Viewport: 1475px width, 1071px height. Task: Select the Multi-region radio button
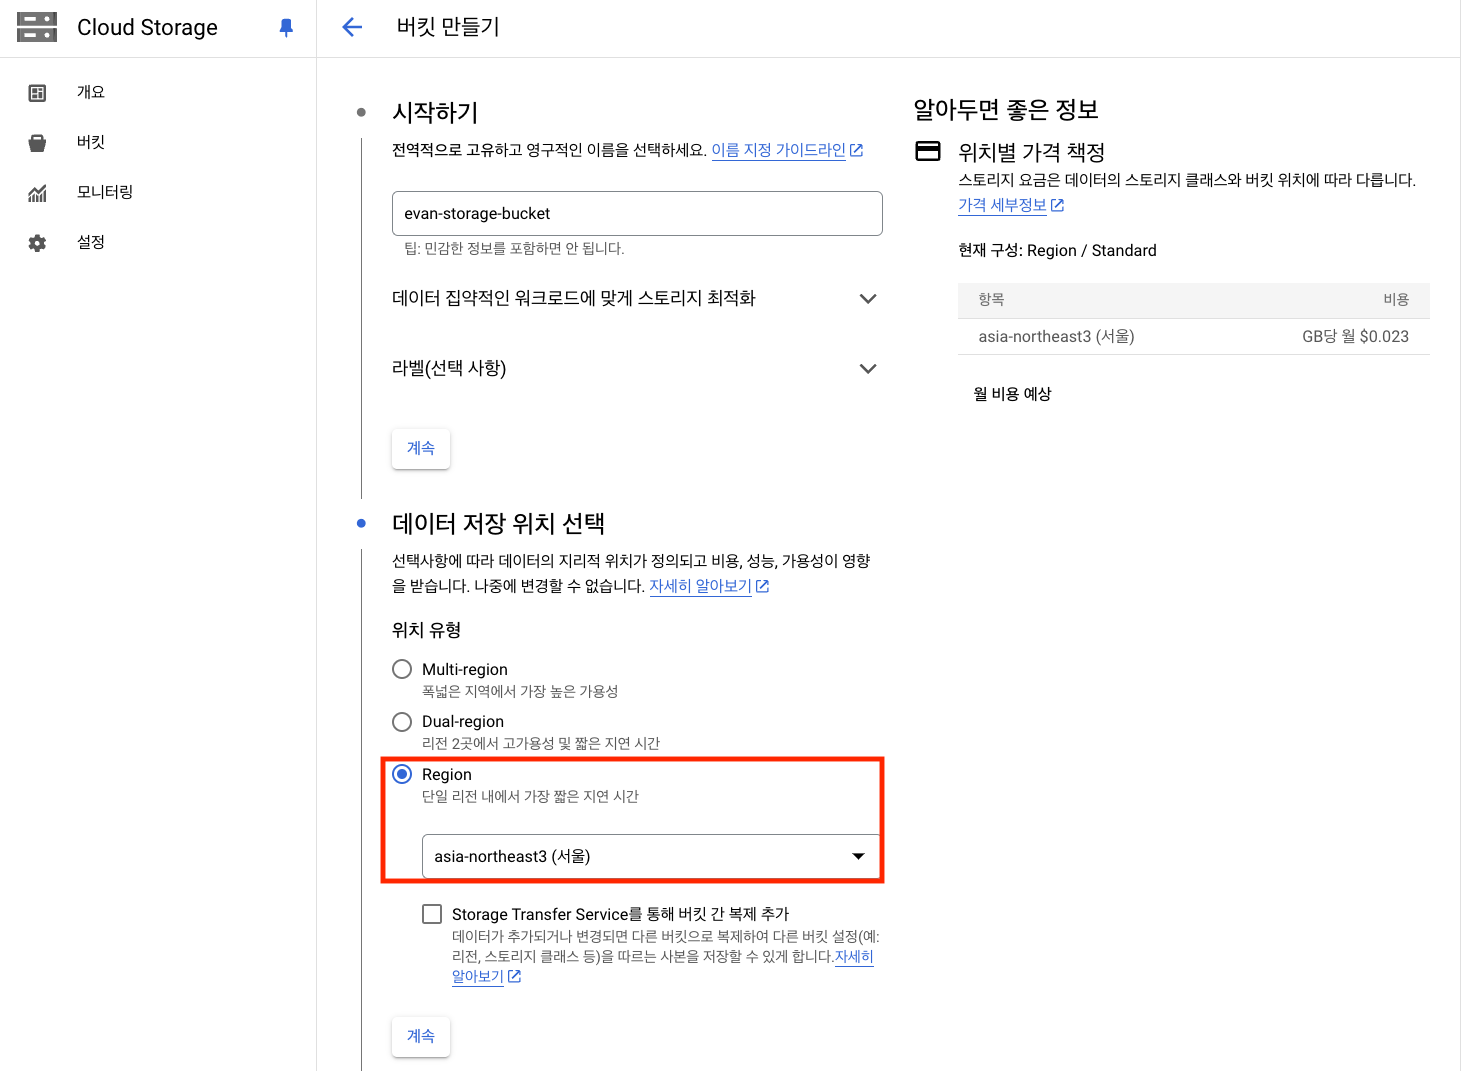pos(402,669)
